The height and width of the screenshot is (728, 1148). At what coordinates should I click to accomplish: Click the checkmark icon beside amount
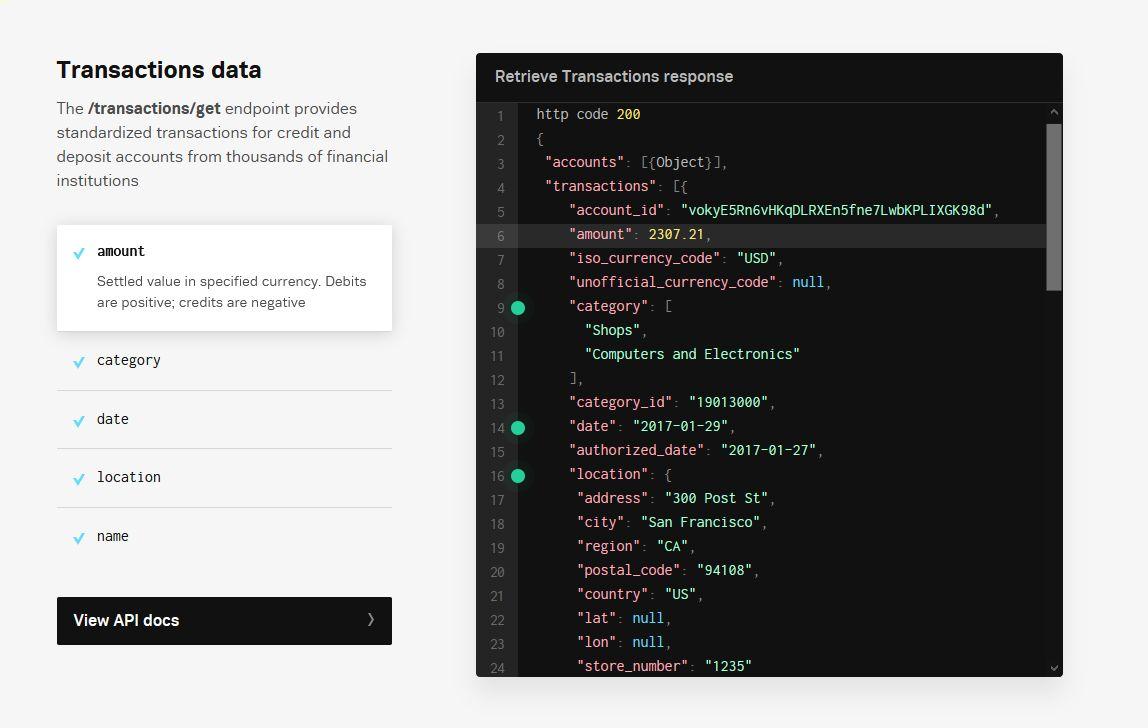coord(79,253)
